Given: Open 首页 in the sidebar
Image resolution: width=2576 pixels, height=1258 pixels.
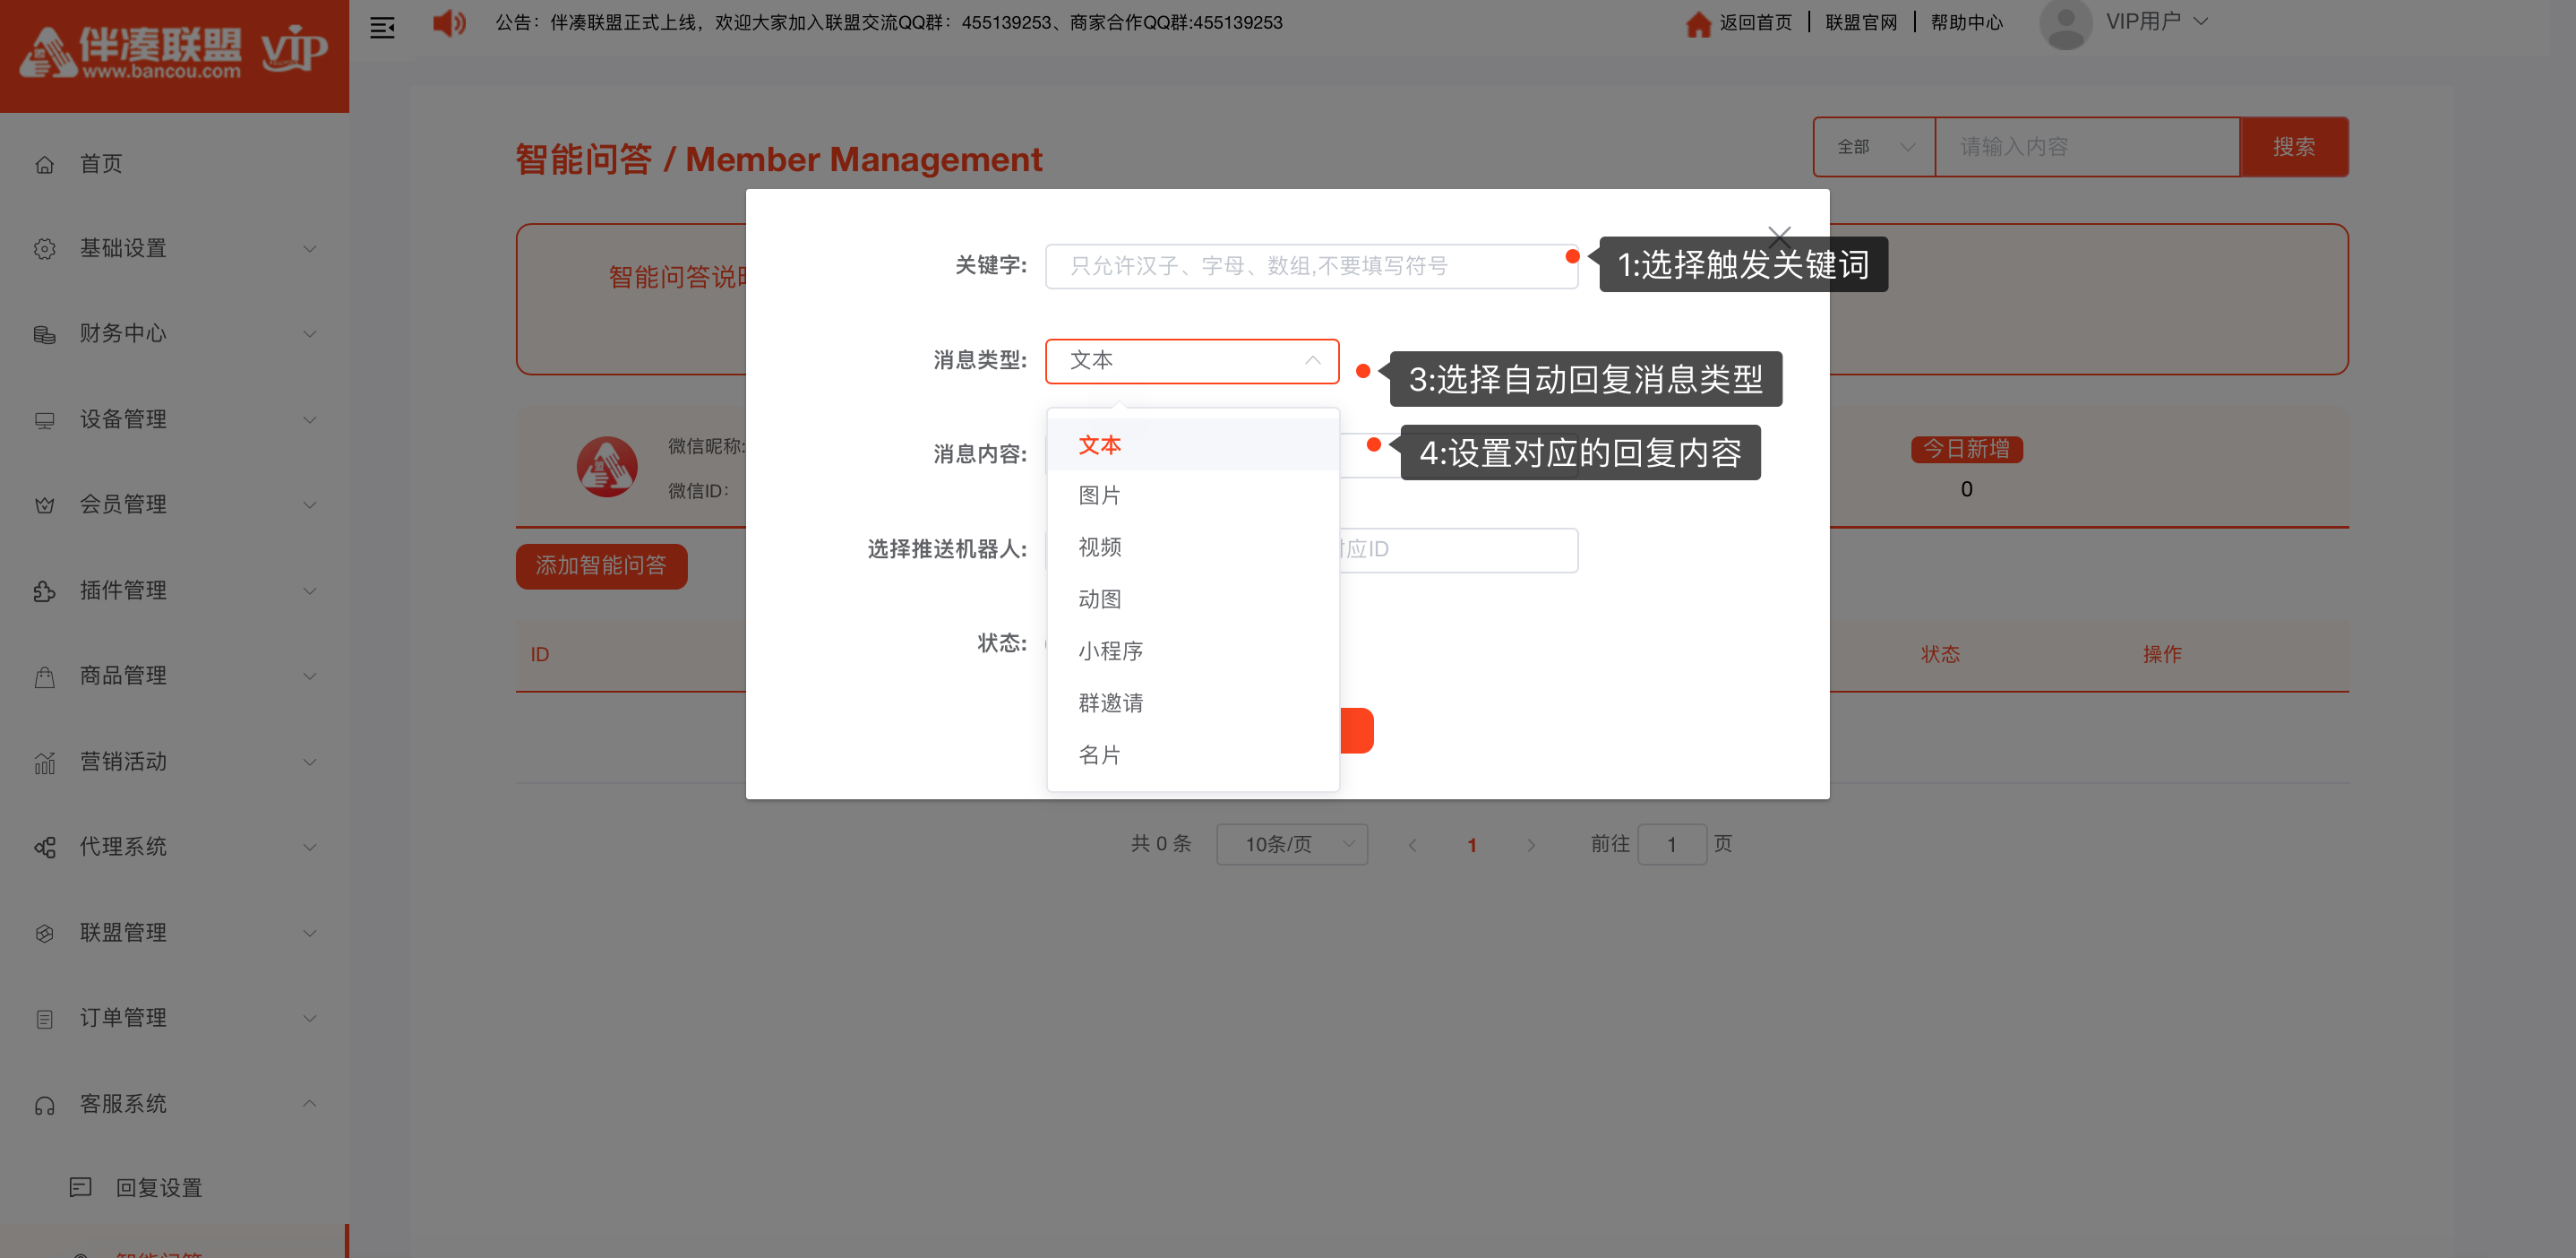Looking at the screenshot, I should point(174,164).
